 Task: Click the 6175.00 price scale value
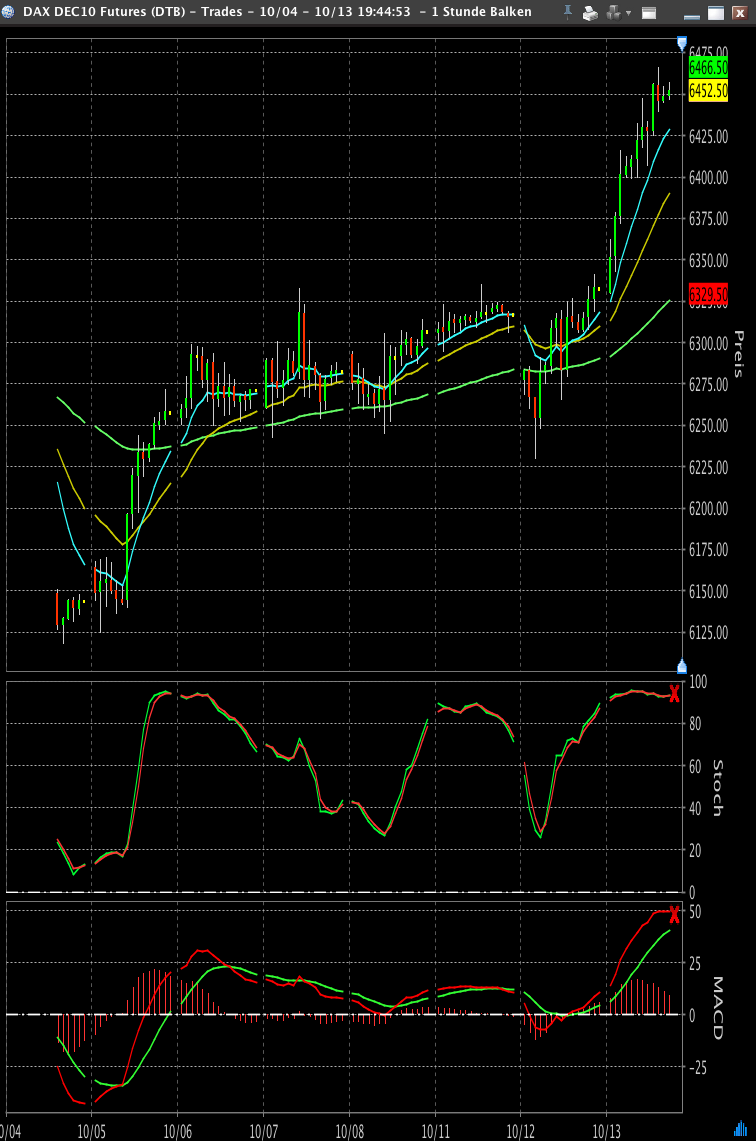708,549
